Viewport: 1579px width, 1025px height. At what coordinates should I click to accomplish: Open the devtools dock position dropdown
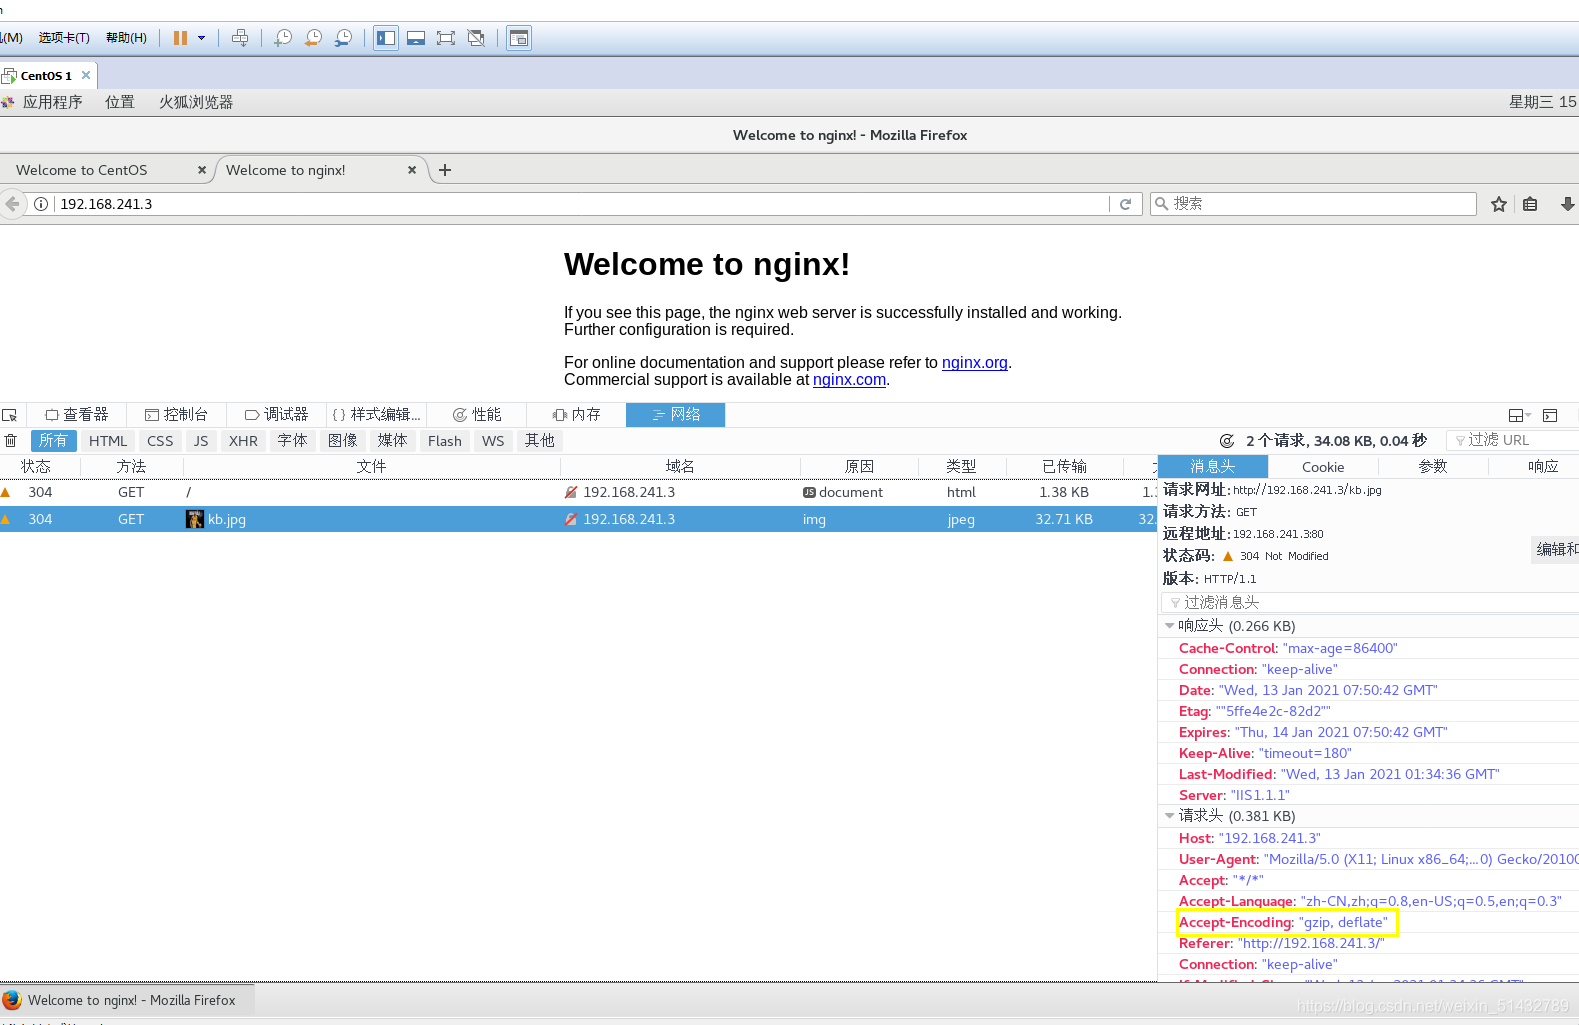[x=1519, y=415]
